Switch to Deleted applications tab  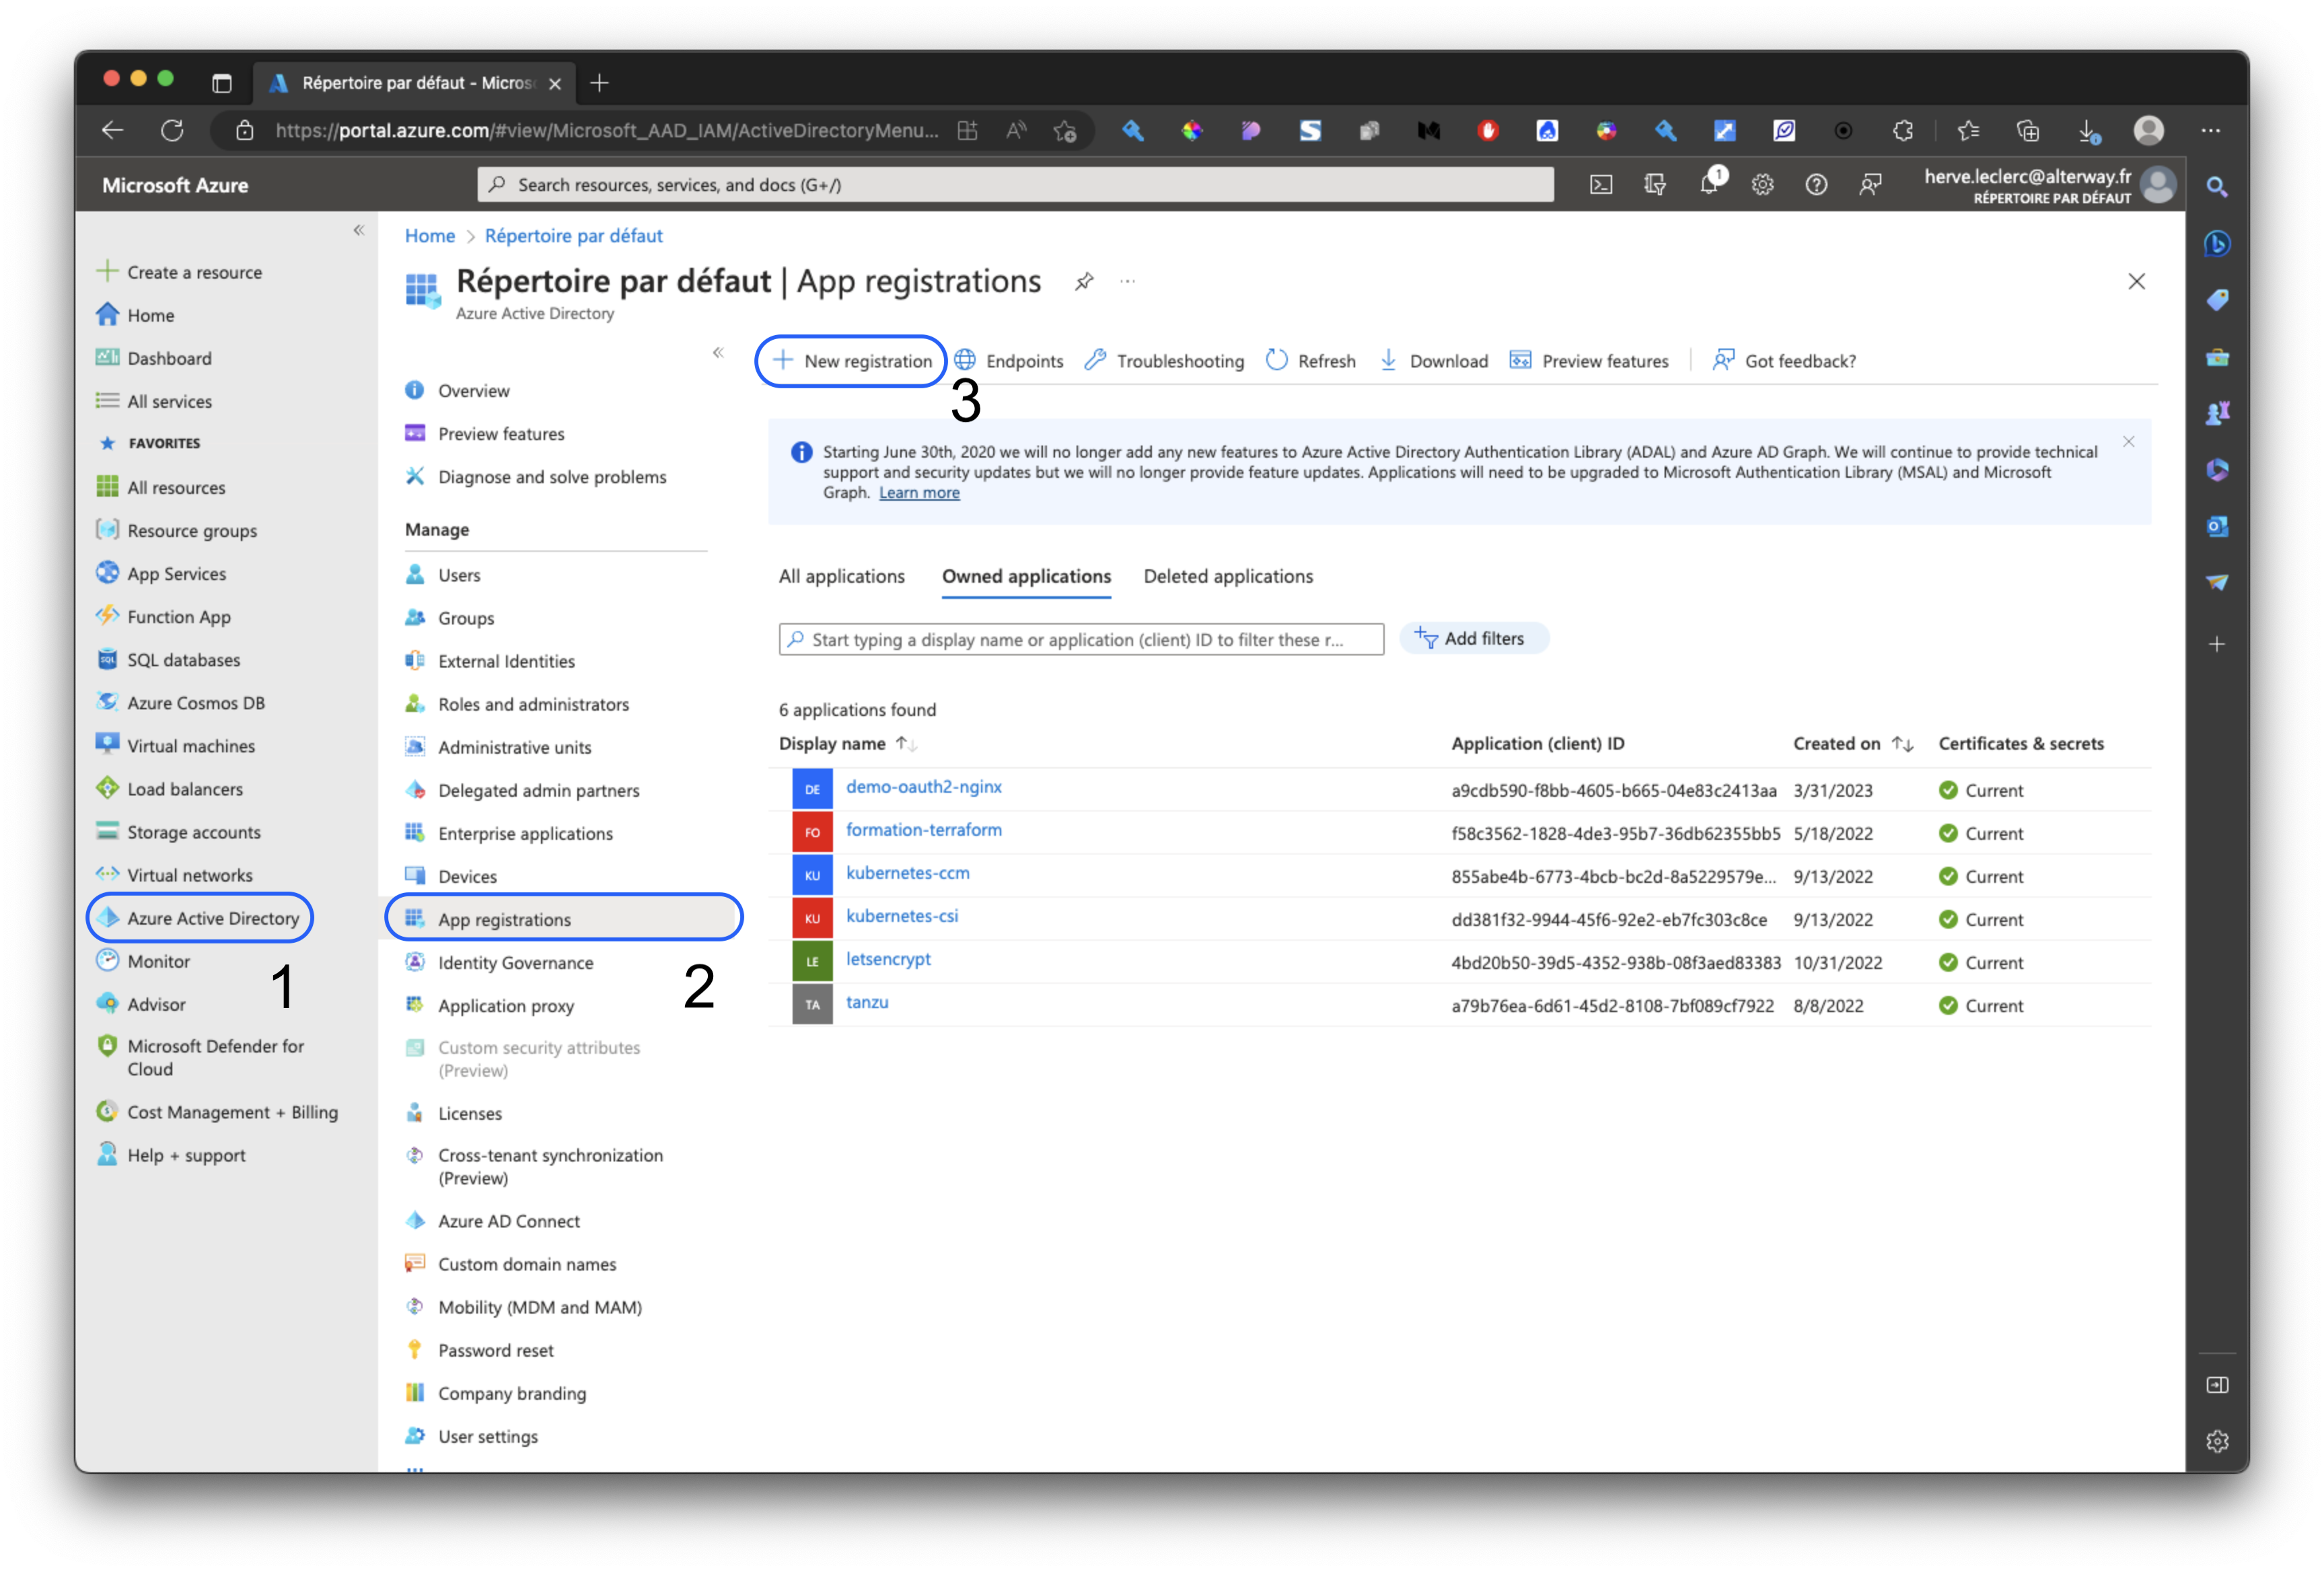(1228, 577)
